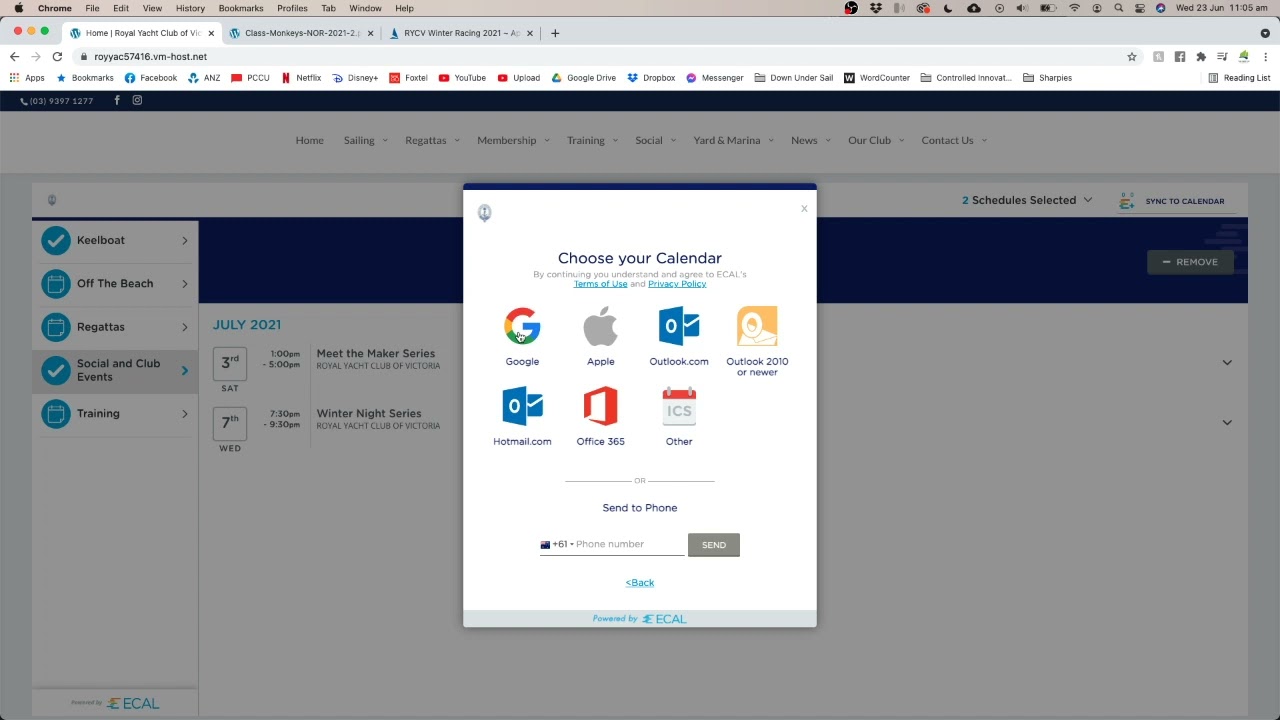Click Meet the Maker Series title
The height and width of the screenshot is (720, 1280).
tap(376, 353)
